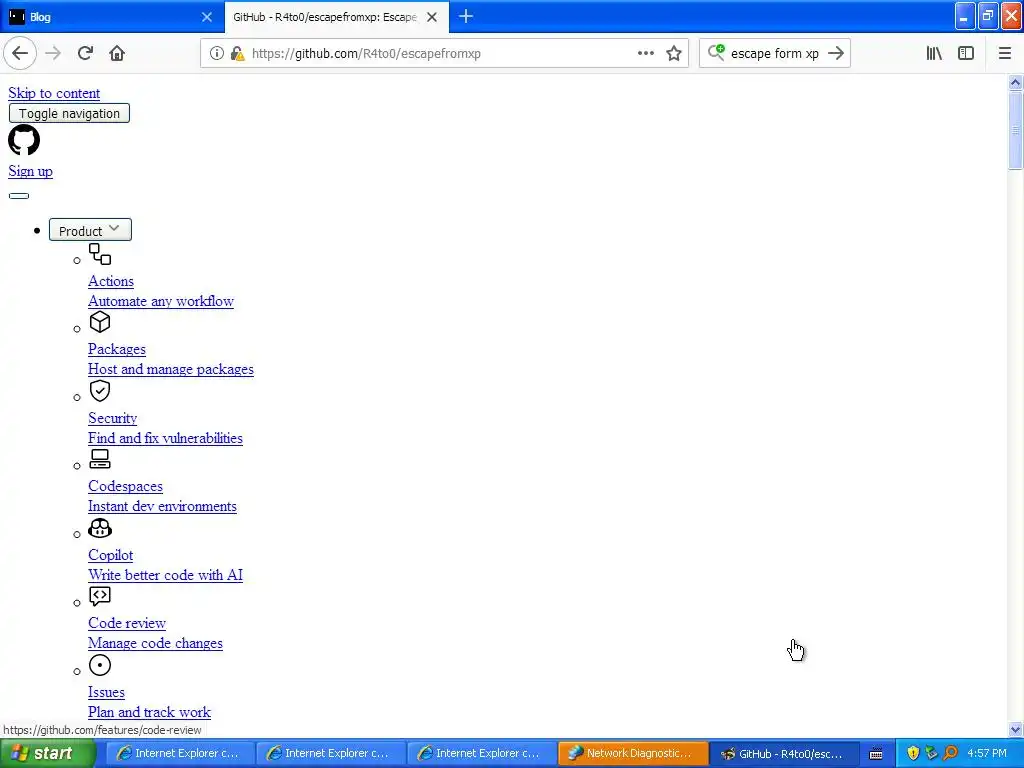Click the 4:57 PM system clock

987,754
